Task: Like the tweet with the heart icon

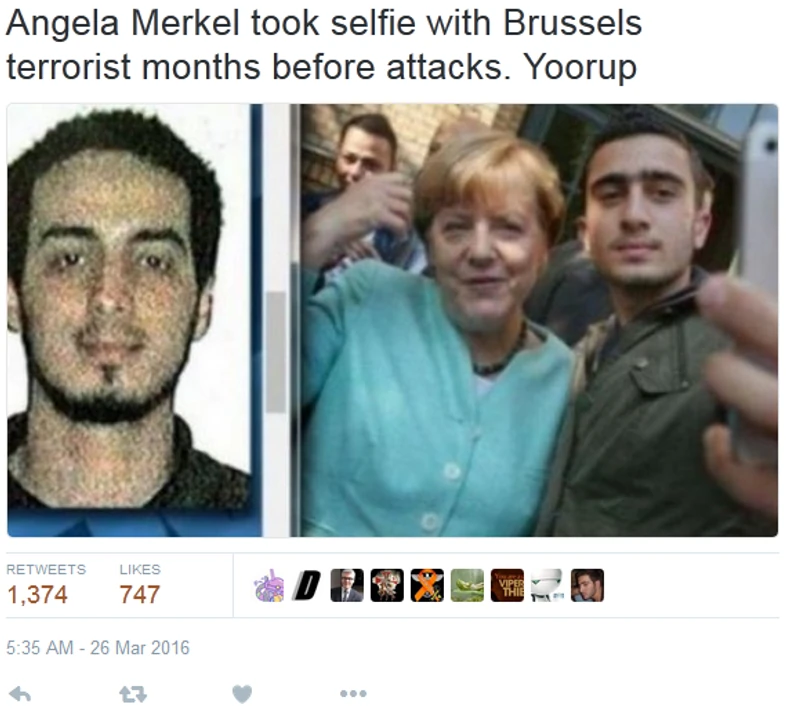Action: pos(242,695)
